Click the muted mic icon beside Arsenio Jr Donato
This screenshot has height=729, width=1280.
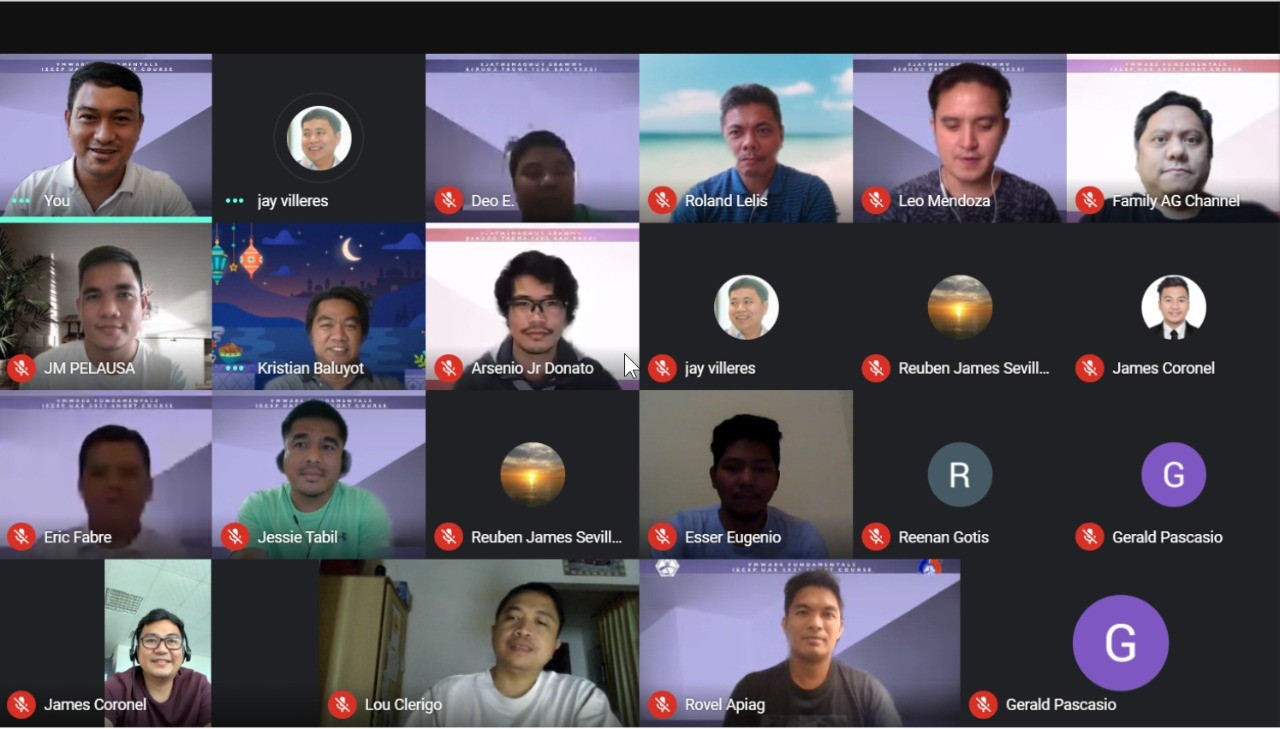tap(448, 368)
